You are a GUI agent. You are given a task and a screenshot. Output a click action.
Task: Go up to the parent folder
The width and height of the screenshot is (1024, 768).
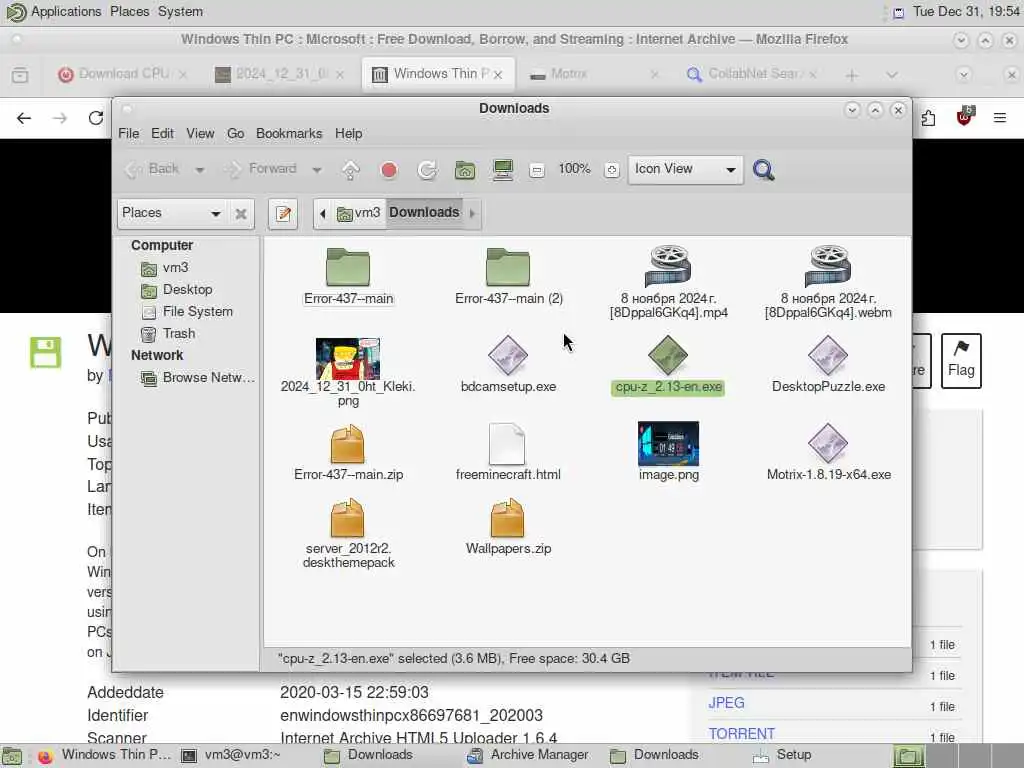(x=351, y=170)
